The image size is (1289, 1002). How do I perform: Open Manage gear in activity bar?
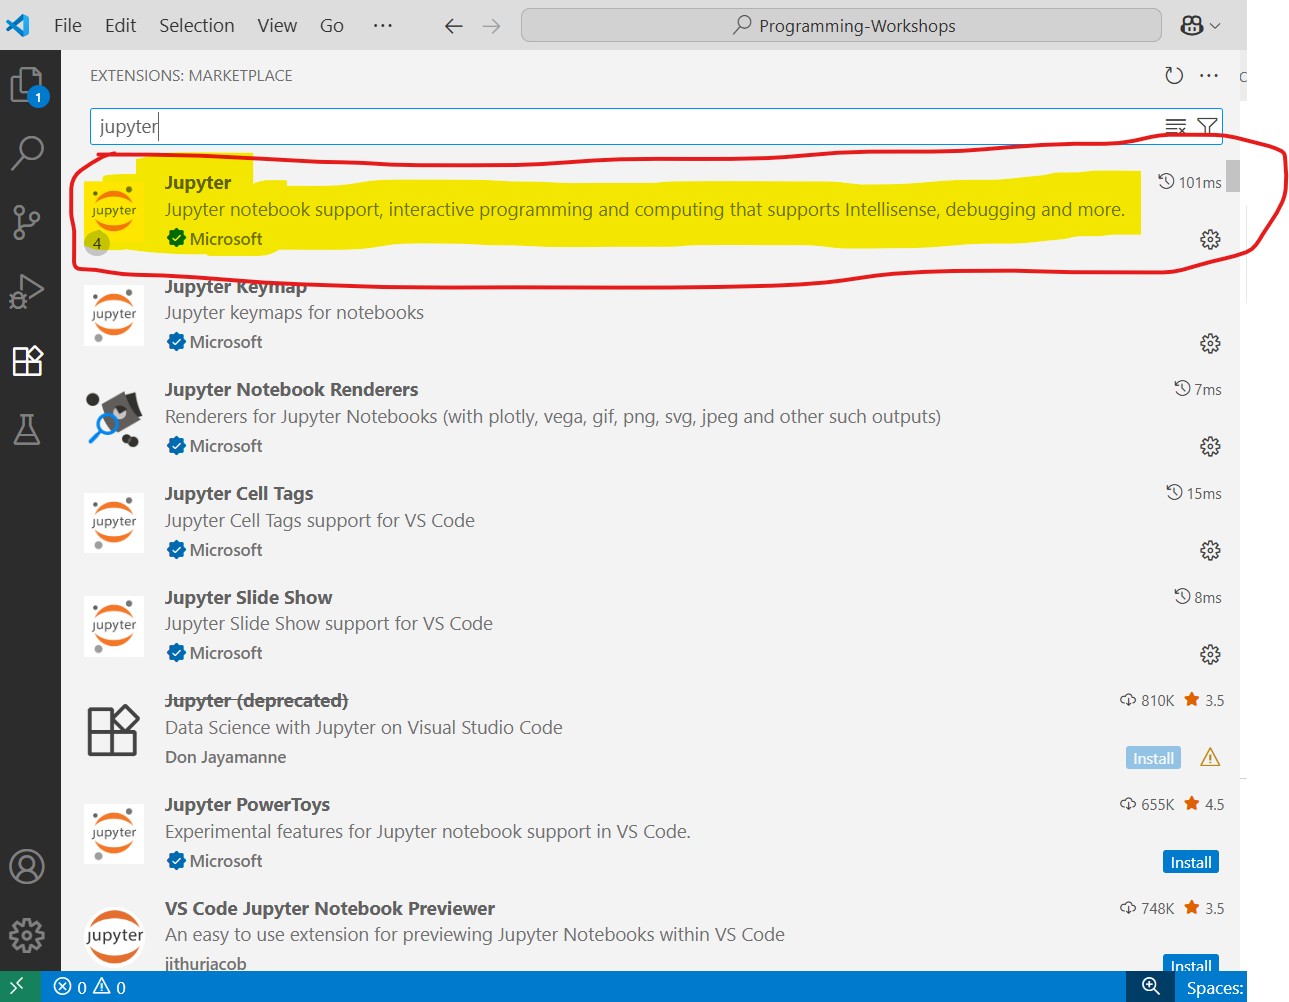(27, 935)
